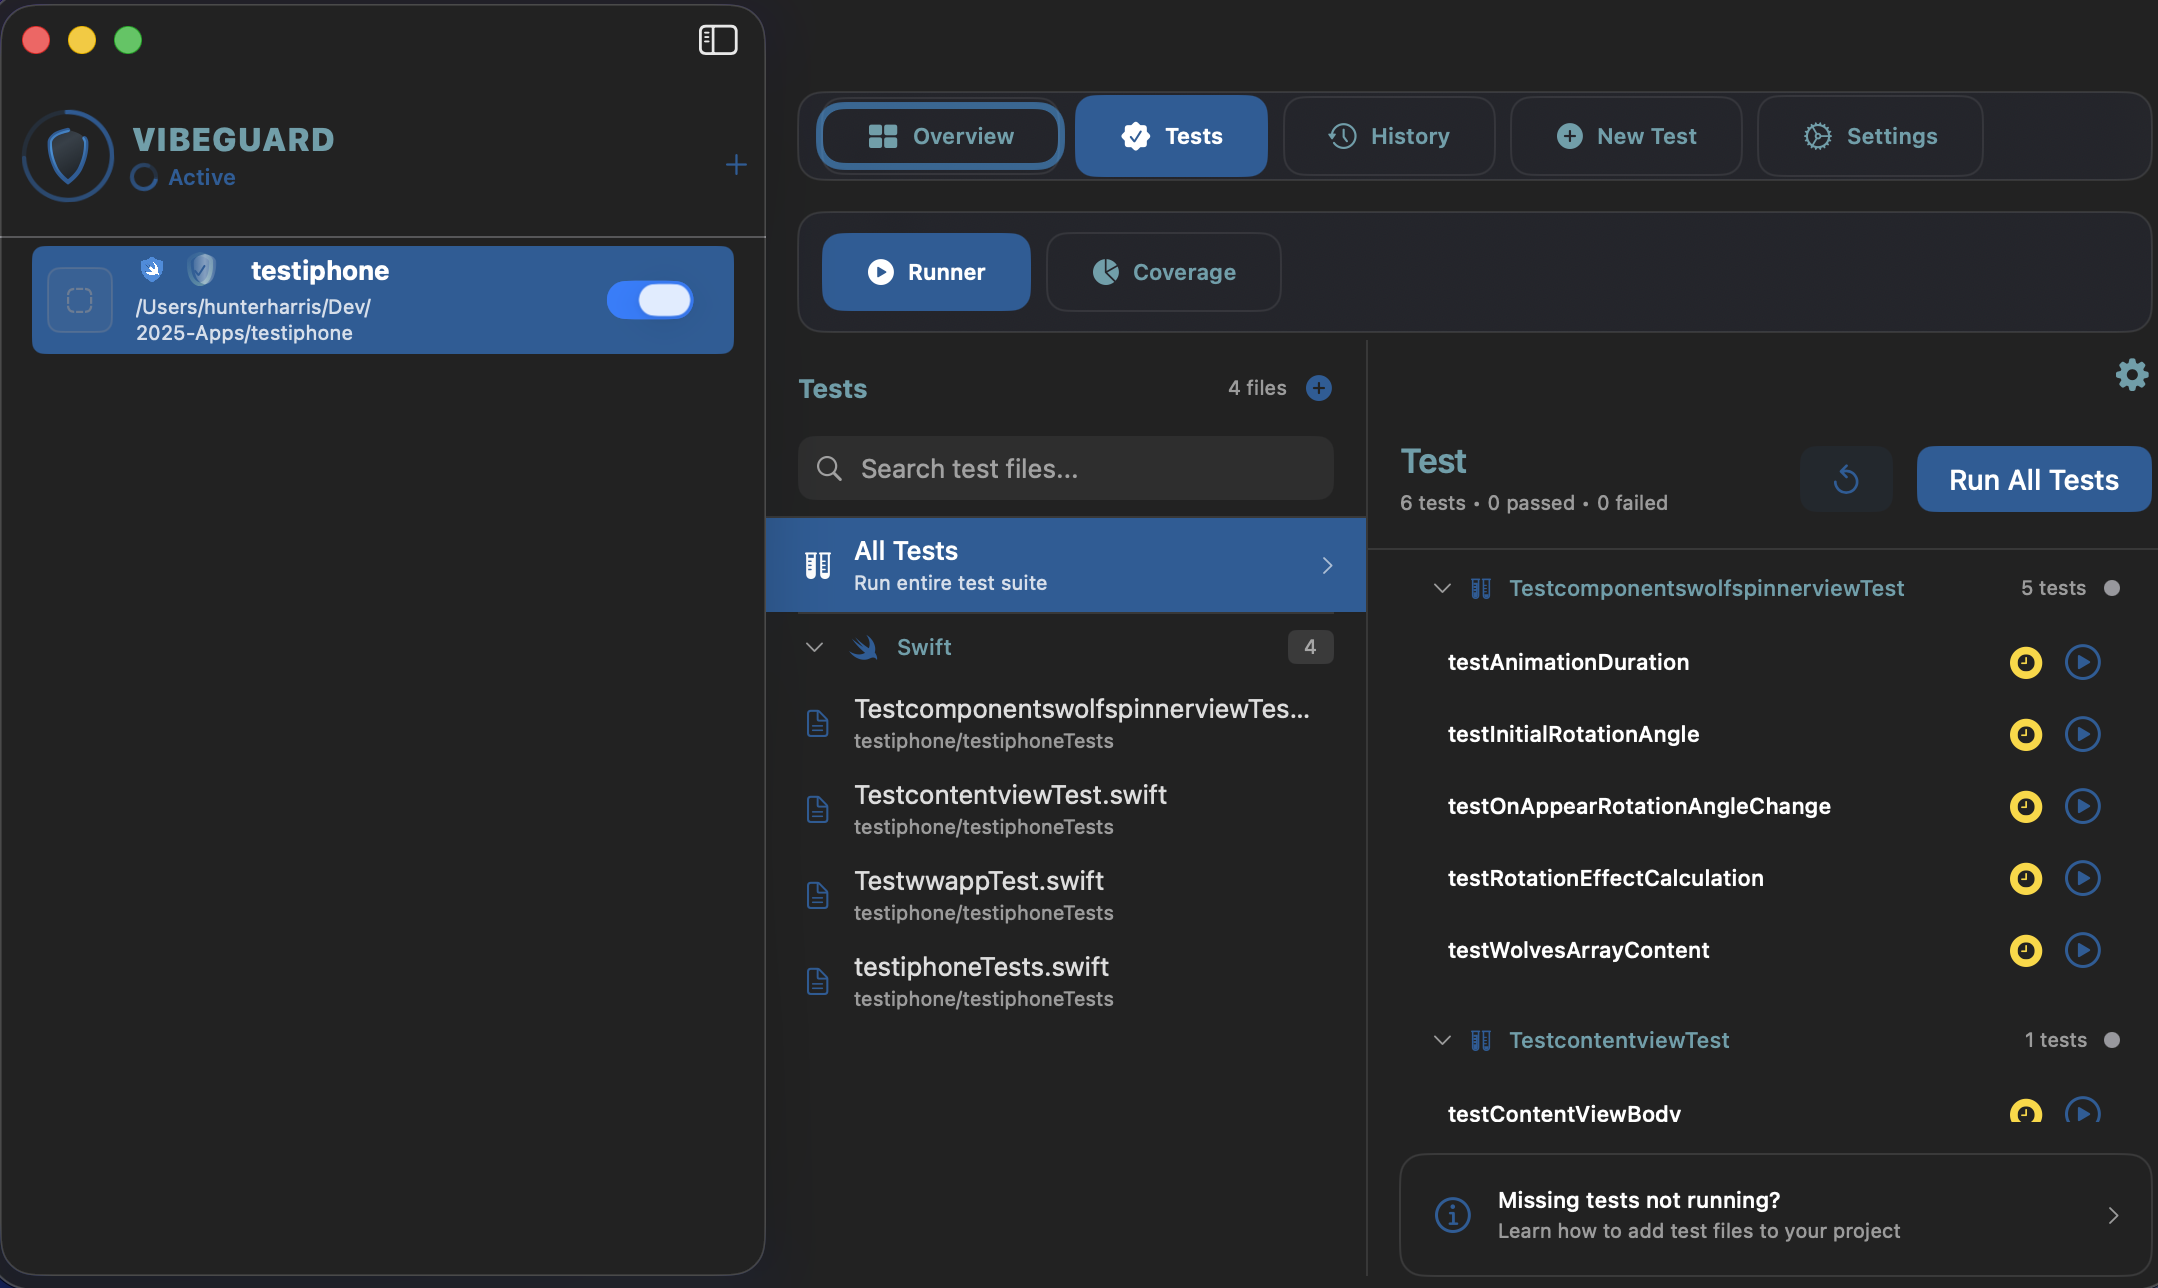
Task: Click the plus icon next to VibeGuard header
Action: pos(736,165)
